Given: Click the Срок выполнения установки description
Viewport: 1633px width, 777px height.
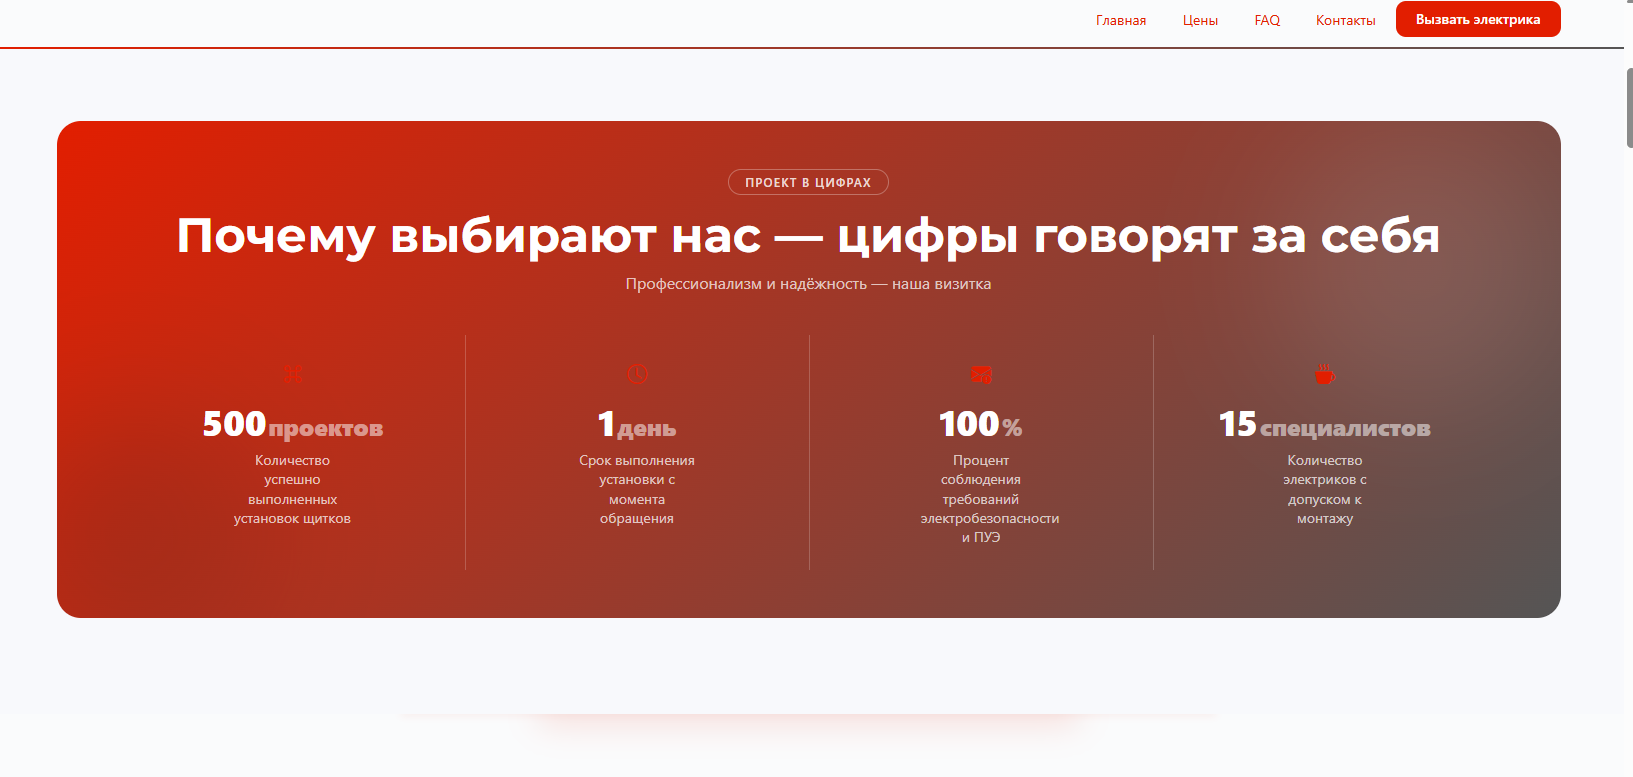Looking at the screenshot, I should point(637,490).
